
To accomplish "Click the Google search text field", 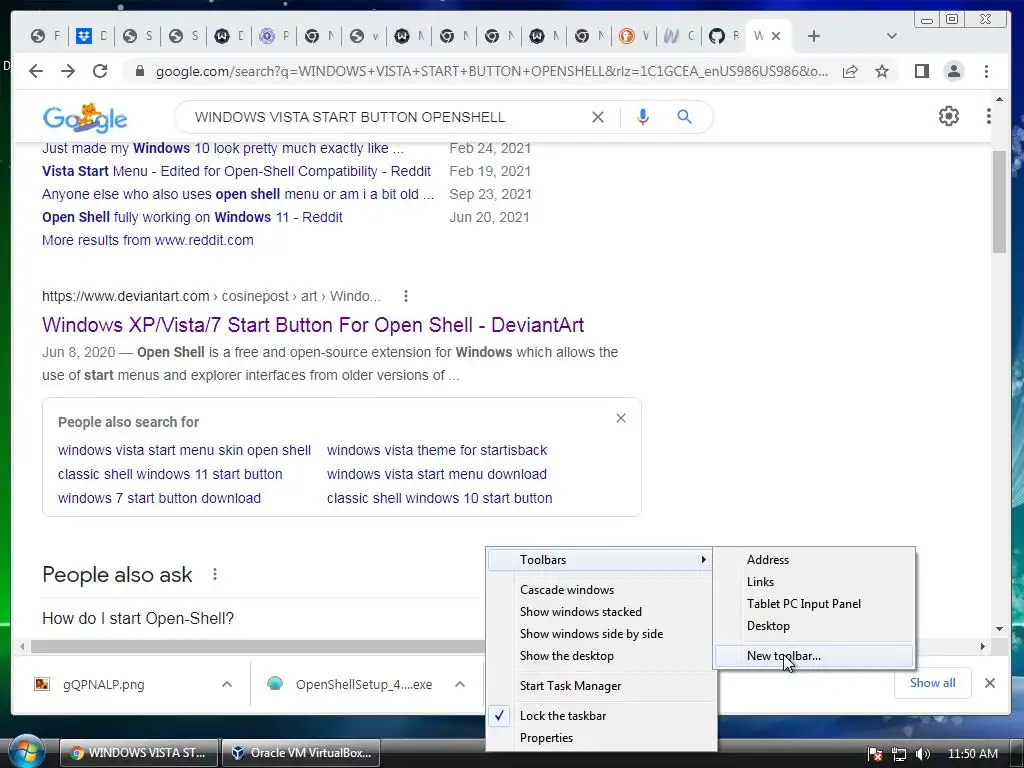I will (x=385, y=117).
